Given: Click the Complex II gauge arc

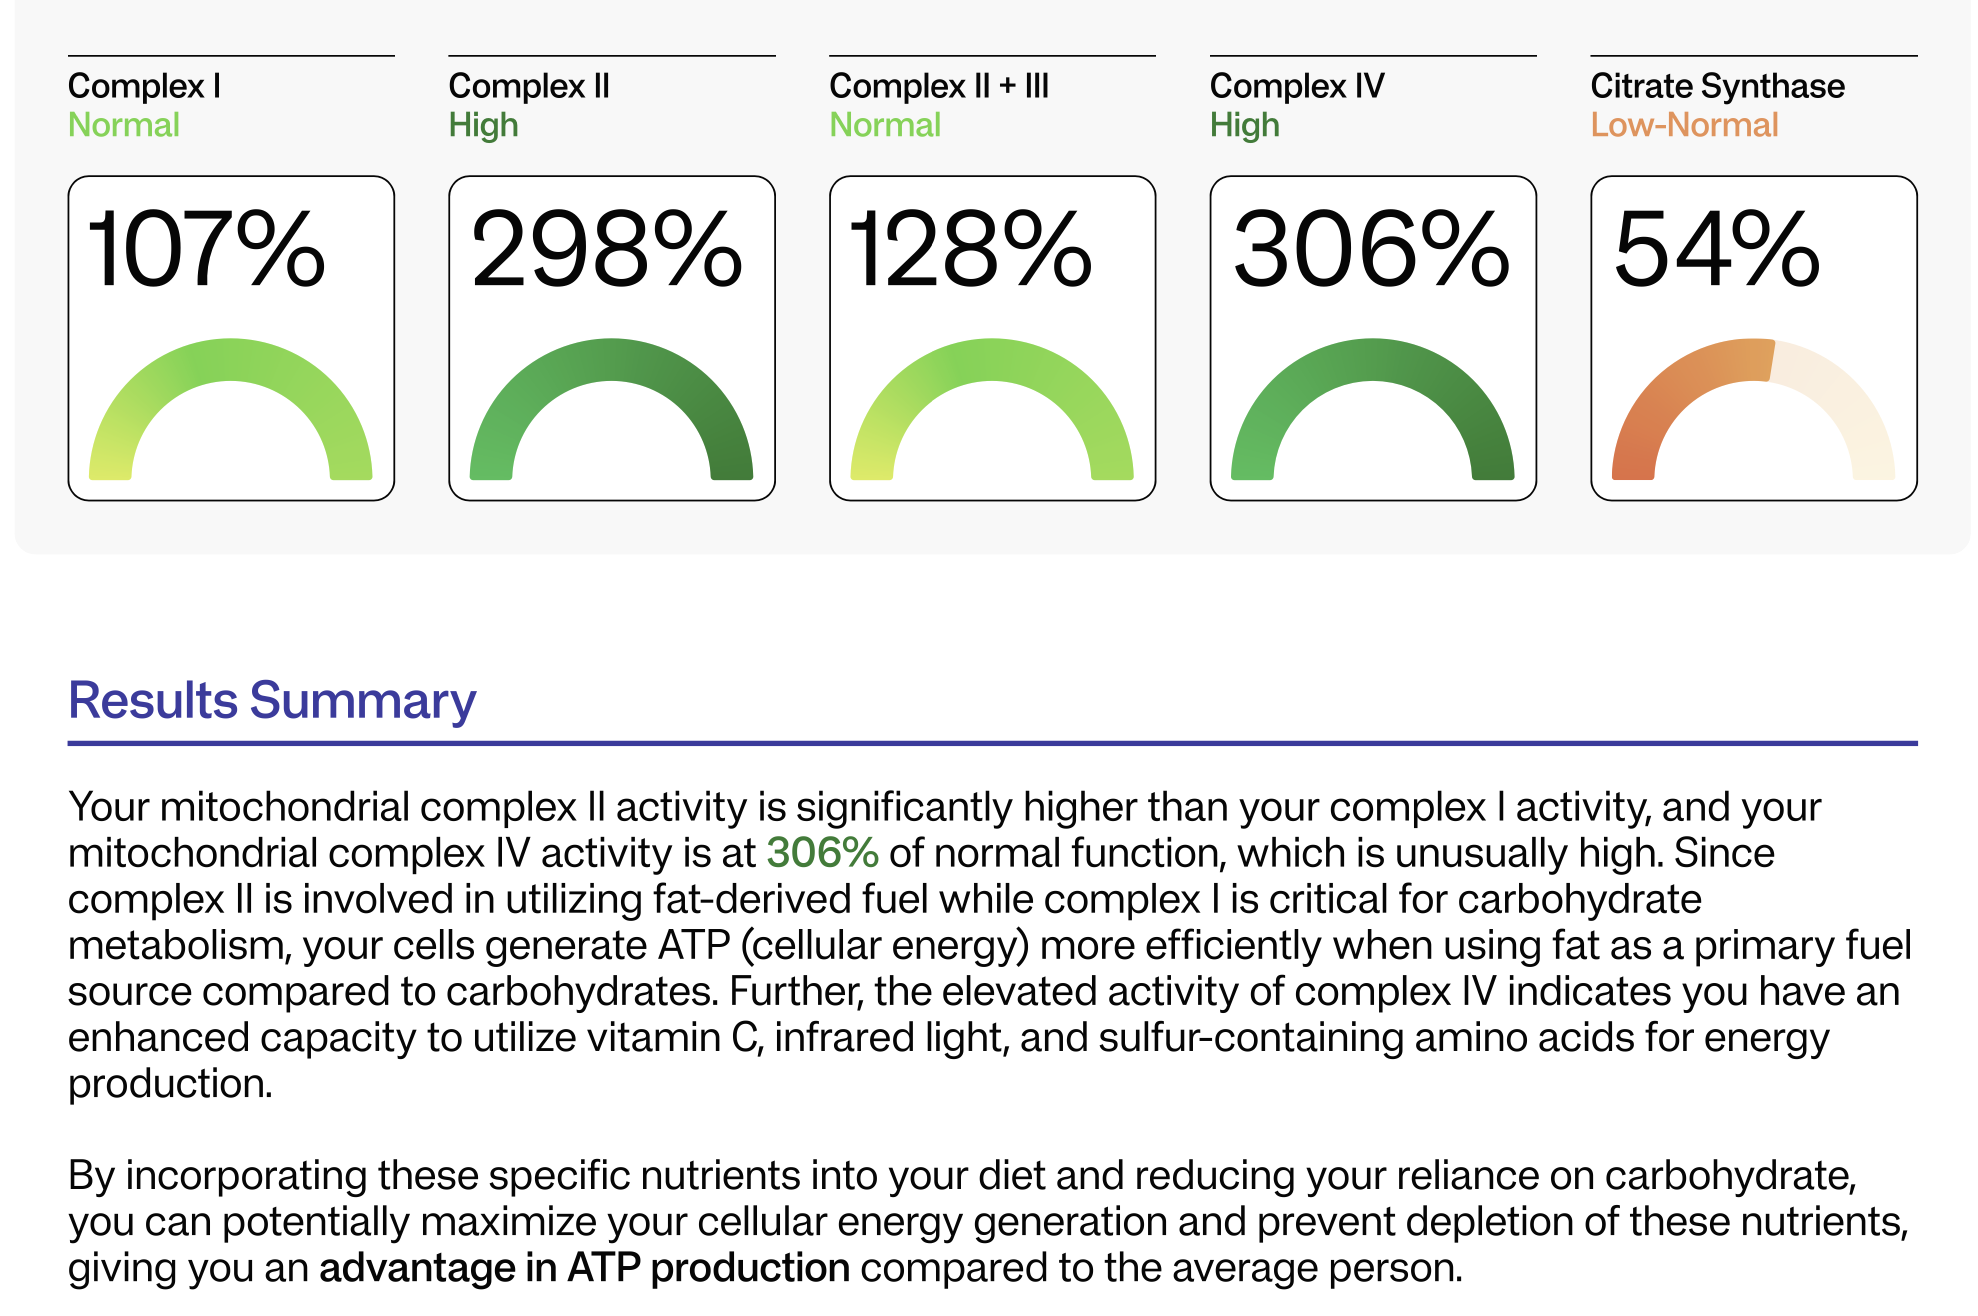Looking at the screenshot, I should pos(611,408).
